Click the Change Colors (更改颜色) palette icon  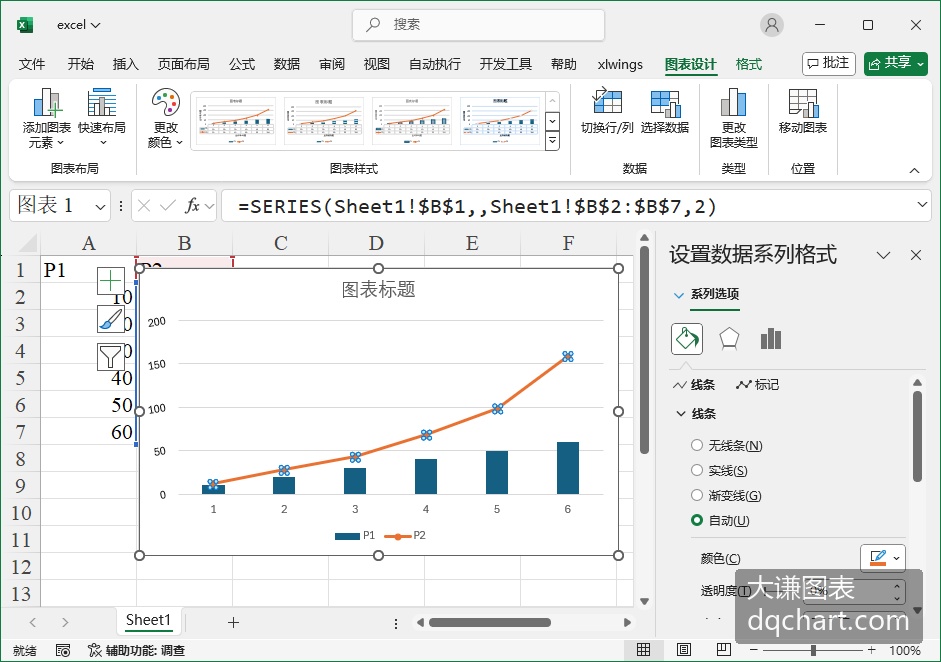tap(165, 103)
